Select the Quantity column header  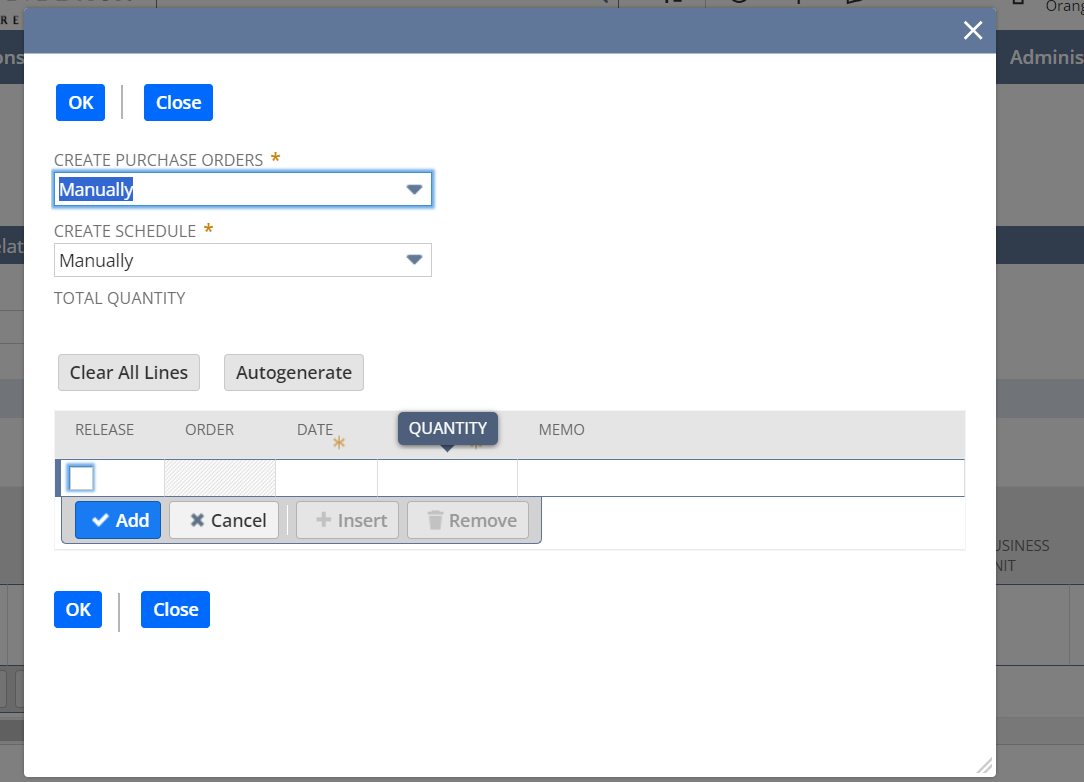(447, 428)
